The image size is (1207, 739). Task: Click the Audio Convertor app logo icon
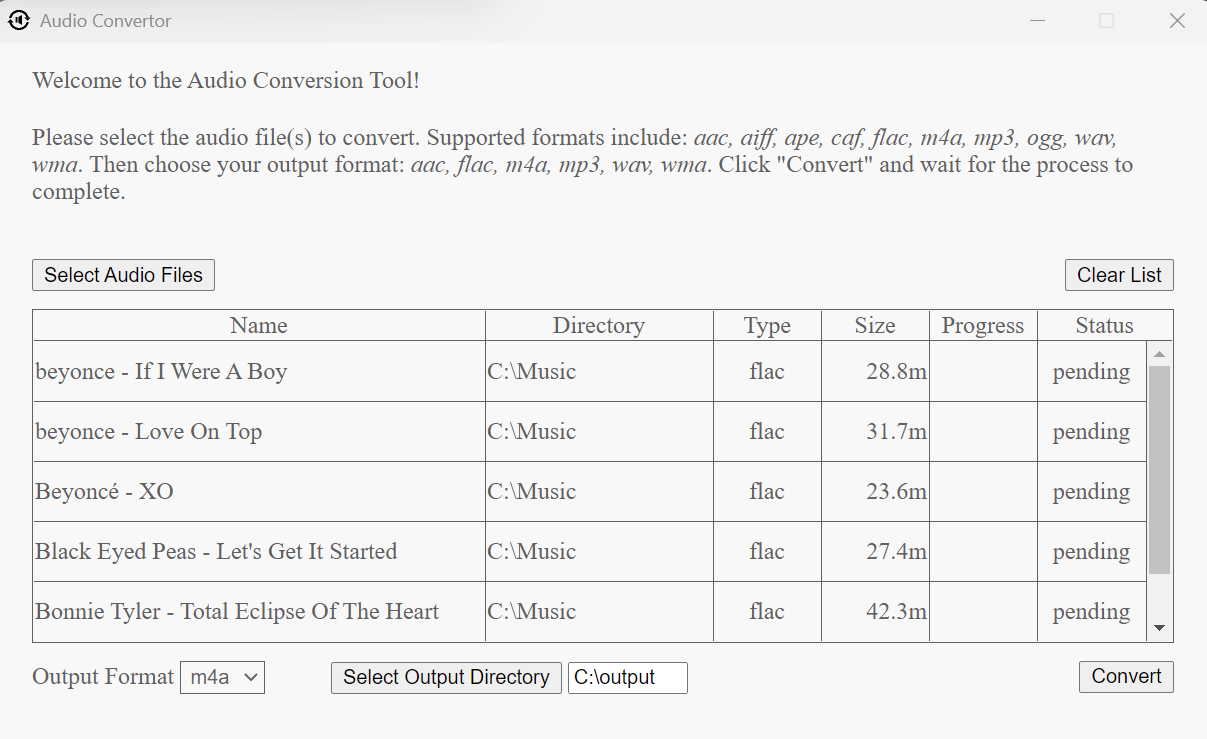[17, 19]
